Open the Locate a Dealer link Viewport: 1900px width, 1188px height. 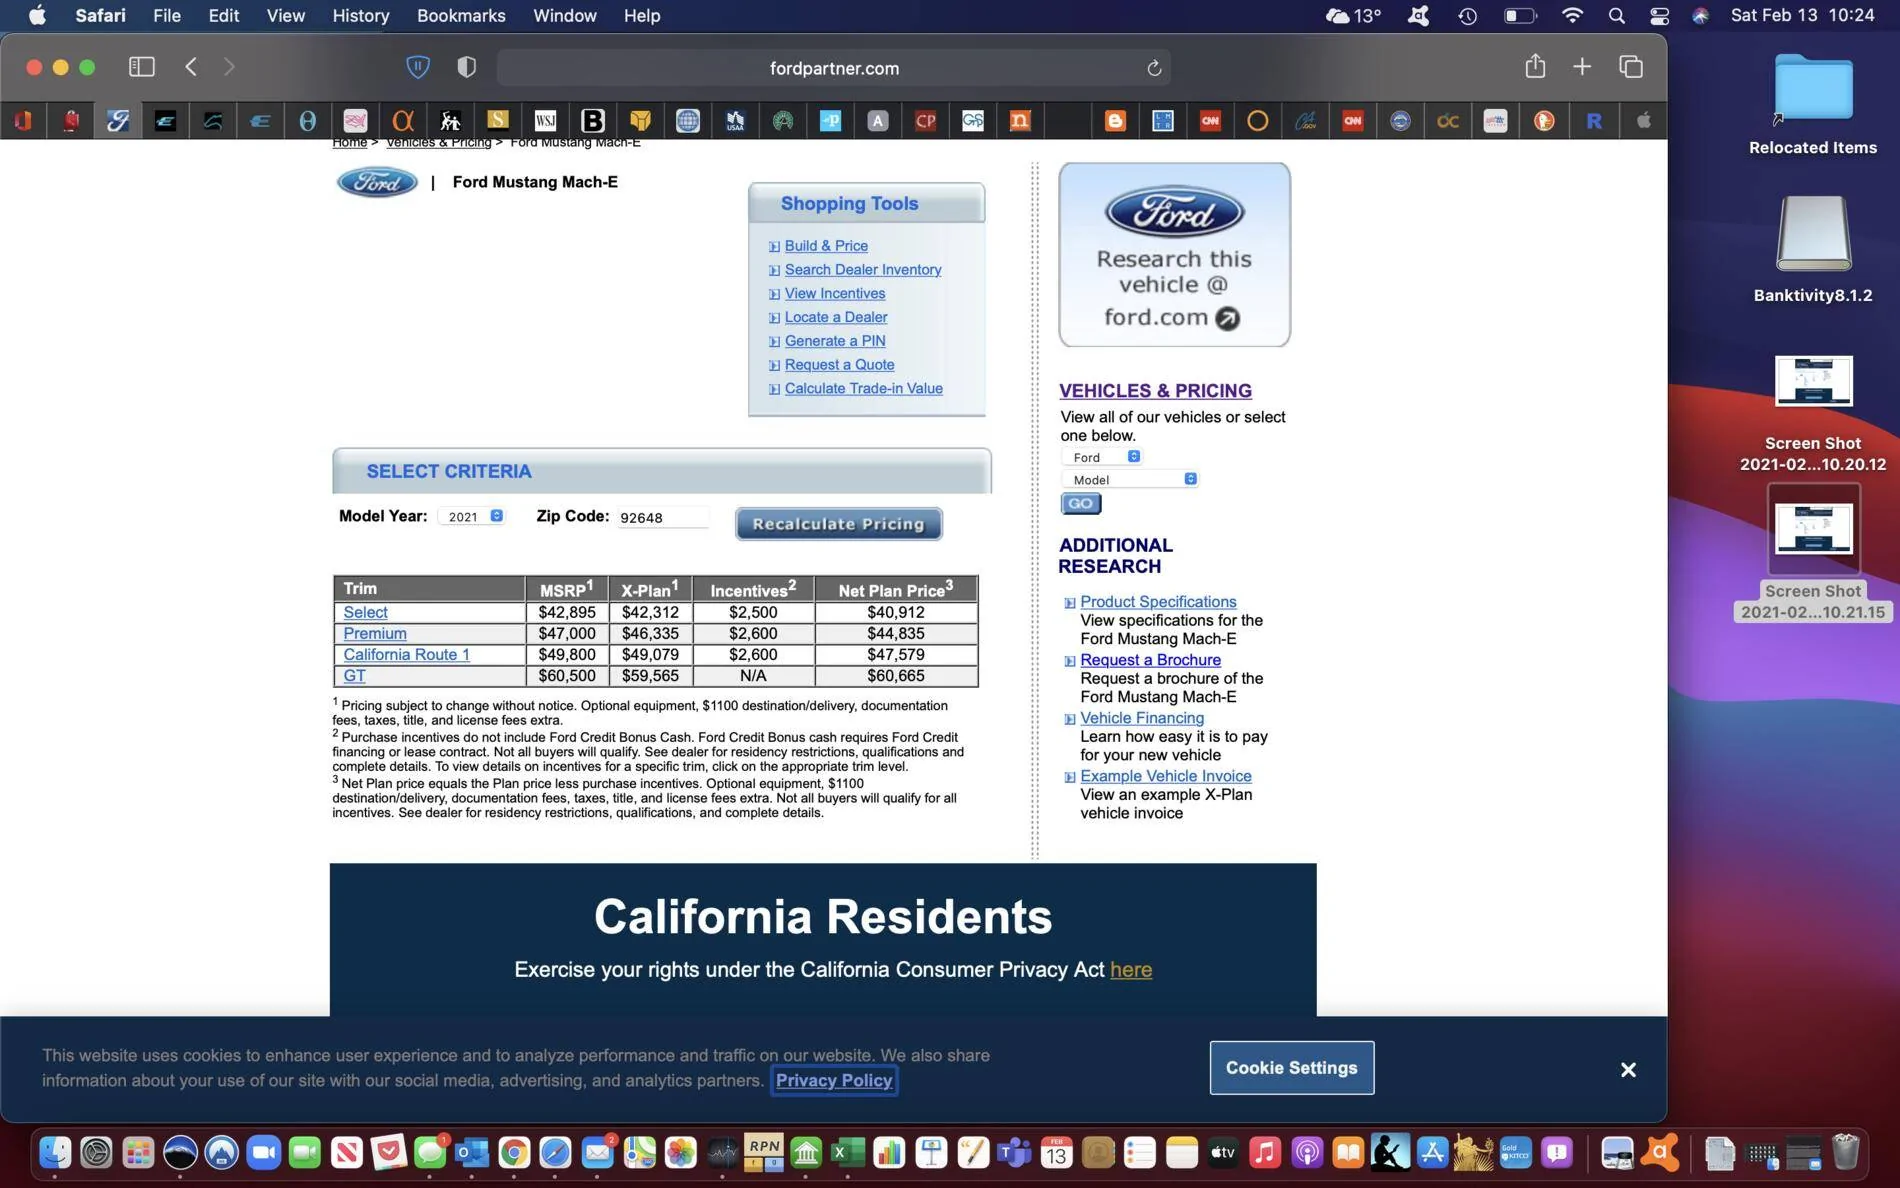836,318
